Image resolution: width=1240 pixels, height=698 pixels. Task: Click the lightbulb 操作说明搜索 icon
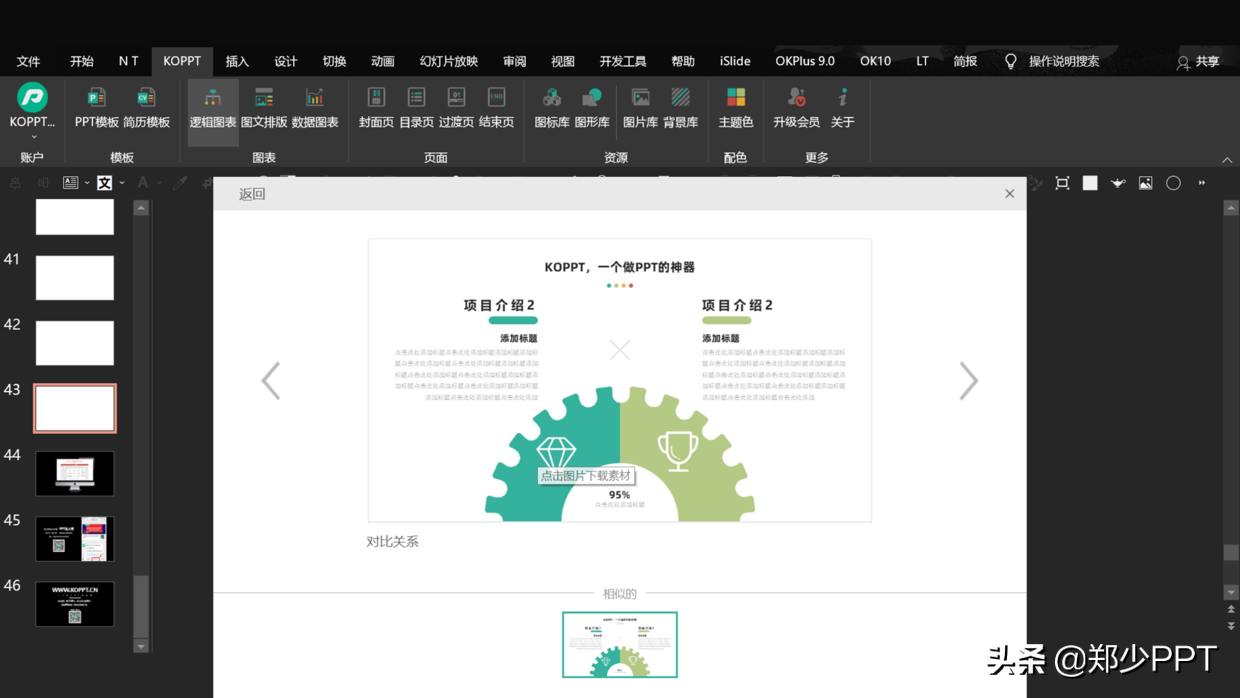click(x=1011, y=62)
